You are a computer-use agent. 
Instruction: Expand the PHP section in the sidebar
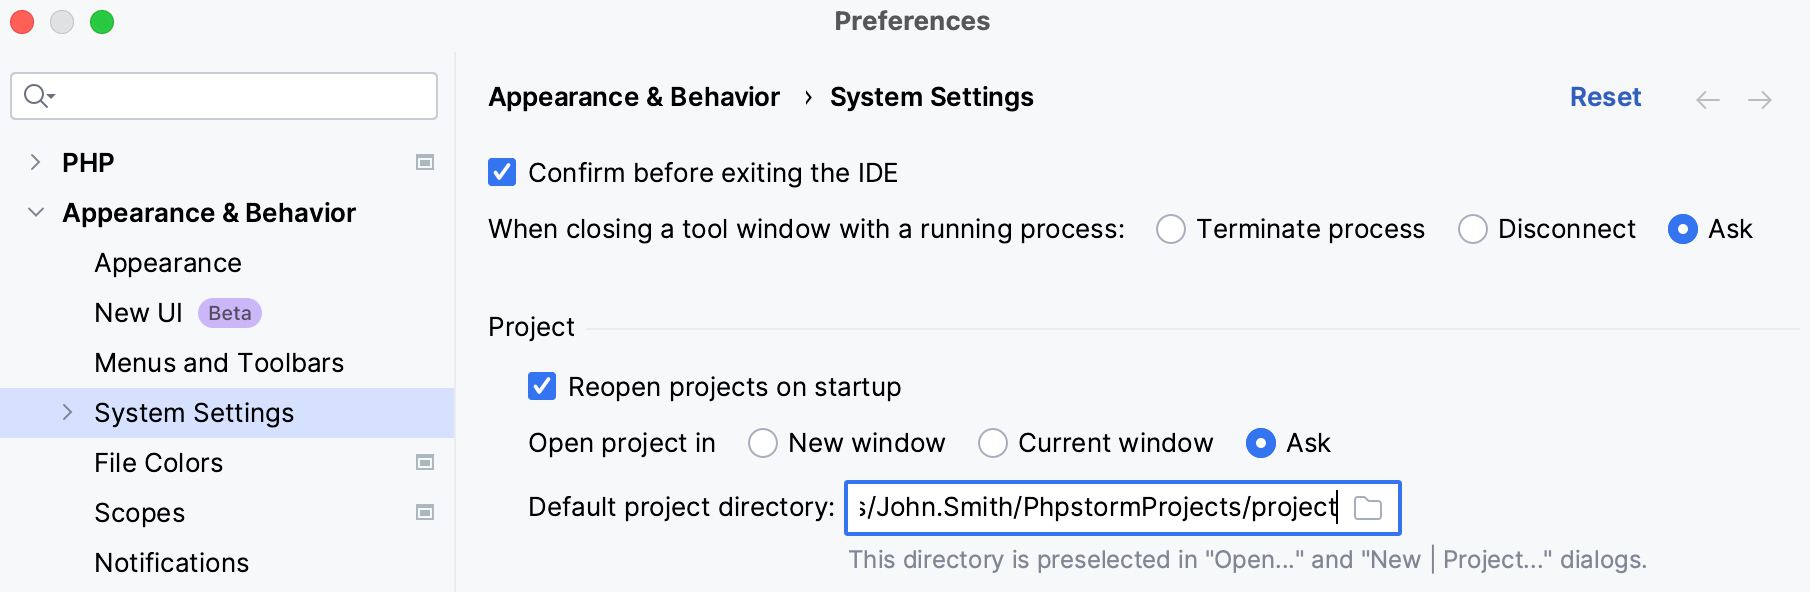(37, 162)
